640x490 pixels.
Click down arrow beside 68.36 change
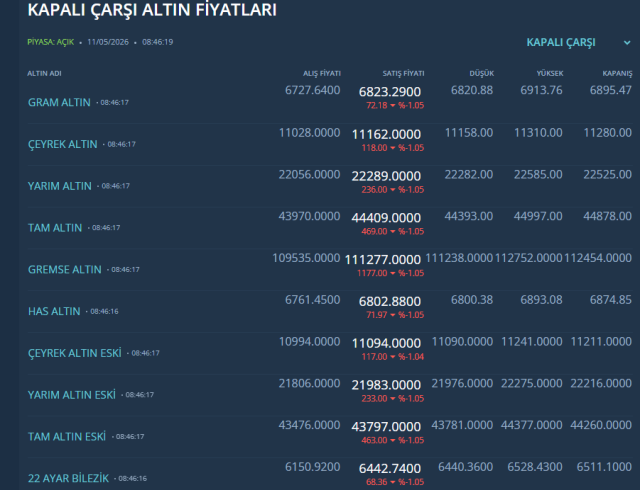(x=393, y=482)
